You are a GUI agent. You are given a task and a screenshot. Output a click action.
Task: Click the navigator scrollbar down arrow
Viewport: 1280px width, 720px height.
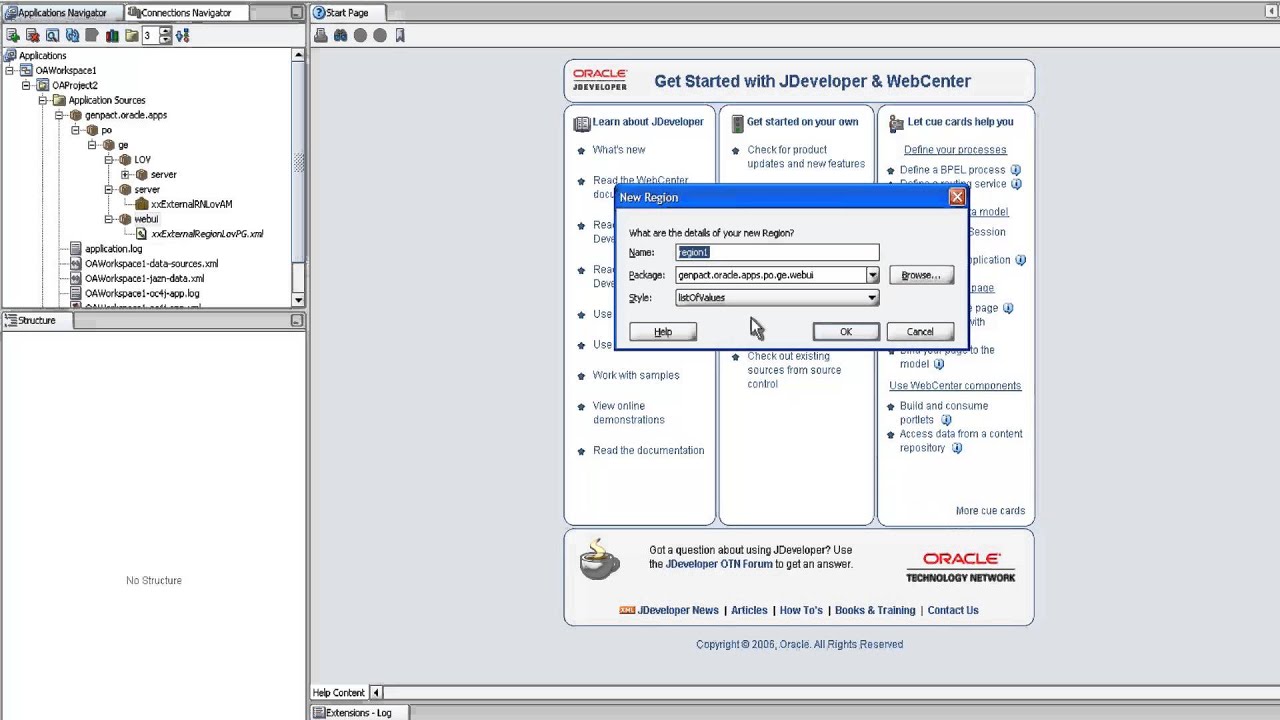click(298, 300)
